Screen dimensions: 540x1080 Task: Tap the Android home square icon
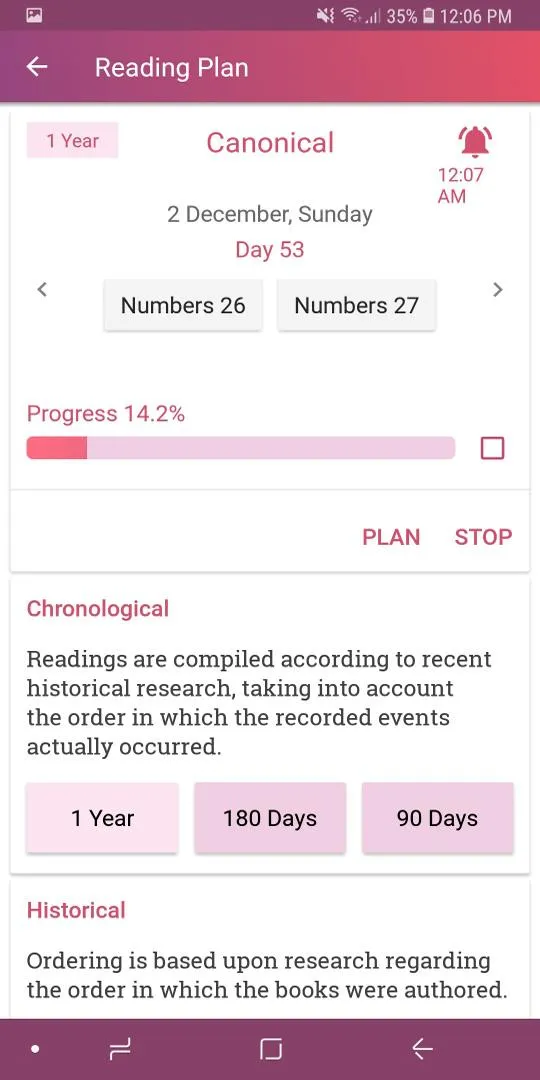(x=271, y=1049)
